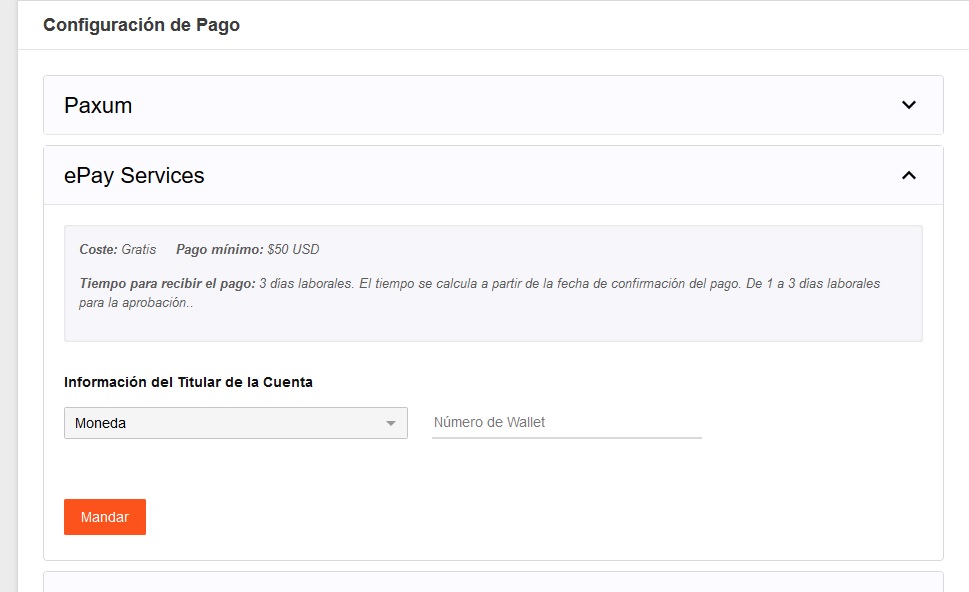The height and width of the screenshot is (592, 969).
Task: Expand the Paxum section chevron
Action: tap(908, 105)
